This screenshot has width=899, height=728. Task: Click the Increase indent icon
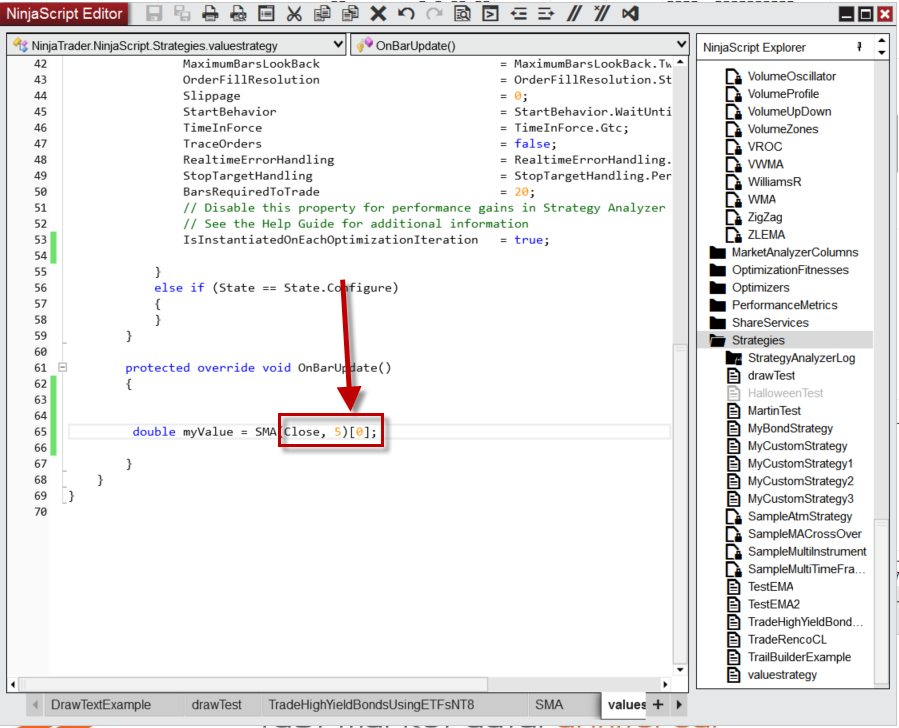[545, 14]
